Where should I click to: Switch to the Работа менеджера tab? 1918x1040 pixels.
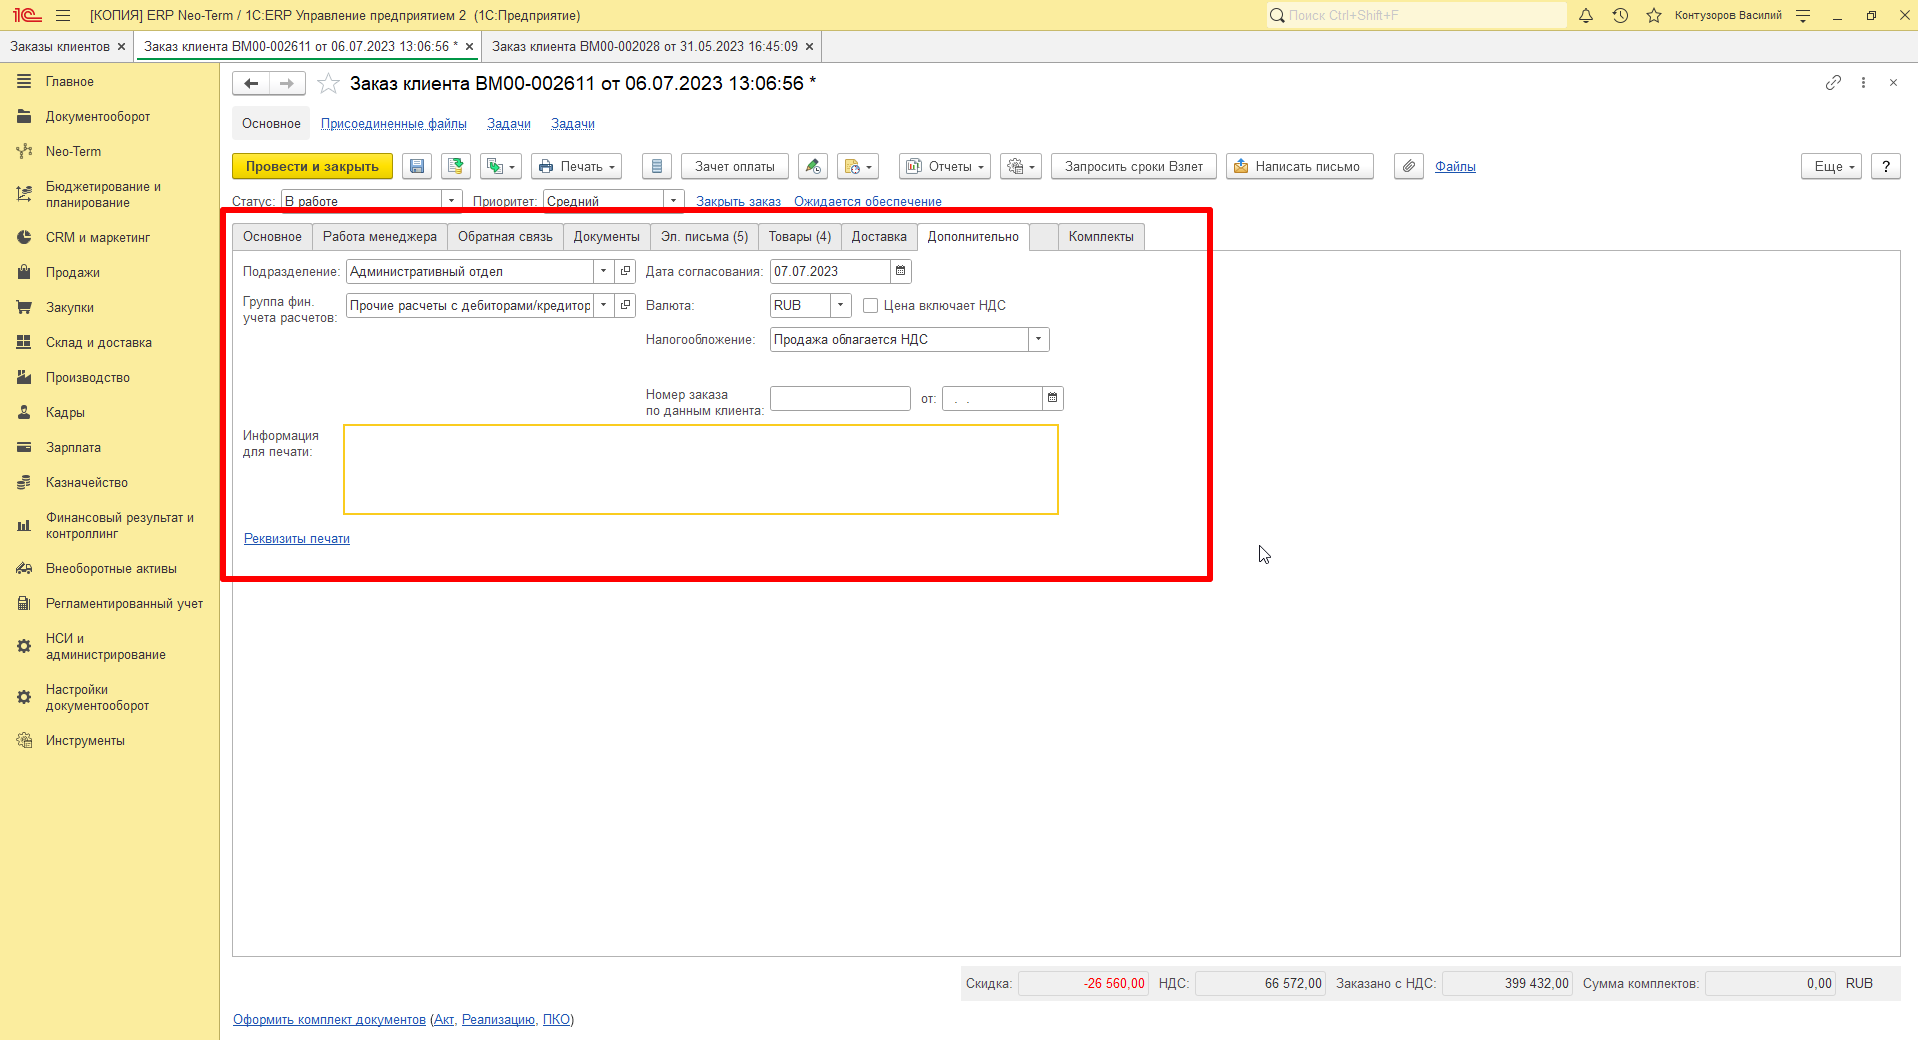point(380,237)
